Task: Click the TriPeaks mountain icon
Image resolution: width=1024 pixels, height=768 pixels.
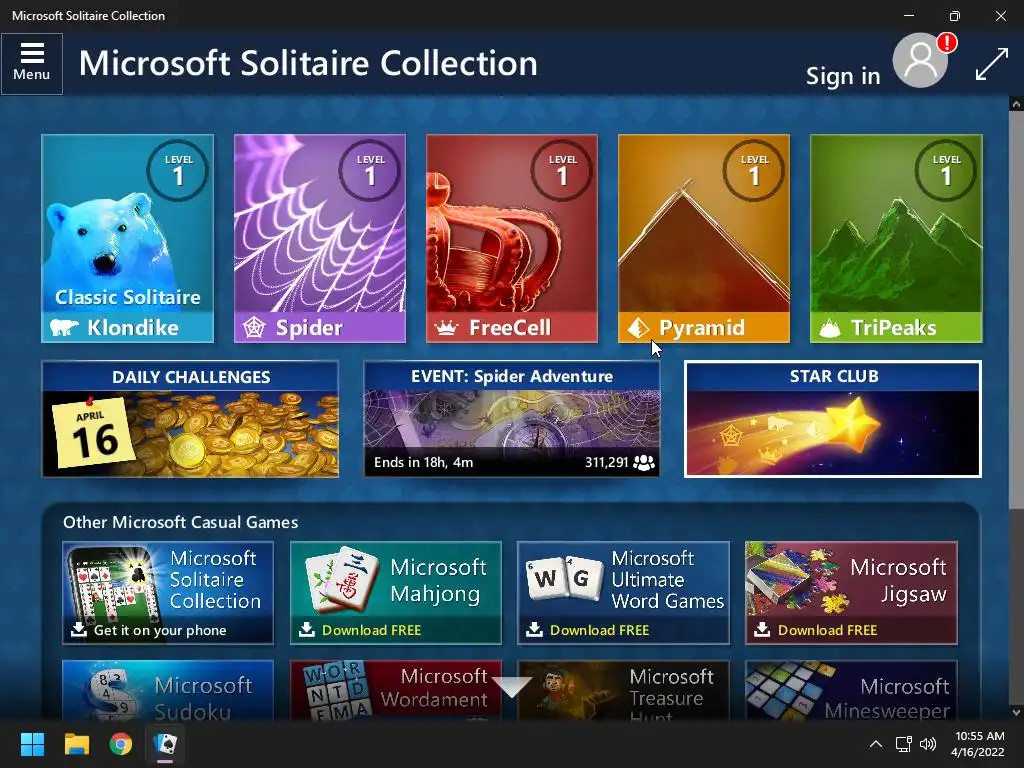Action: [829, 328]
